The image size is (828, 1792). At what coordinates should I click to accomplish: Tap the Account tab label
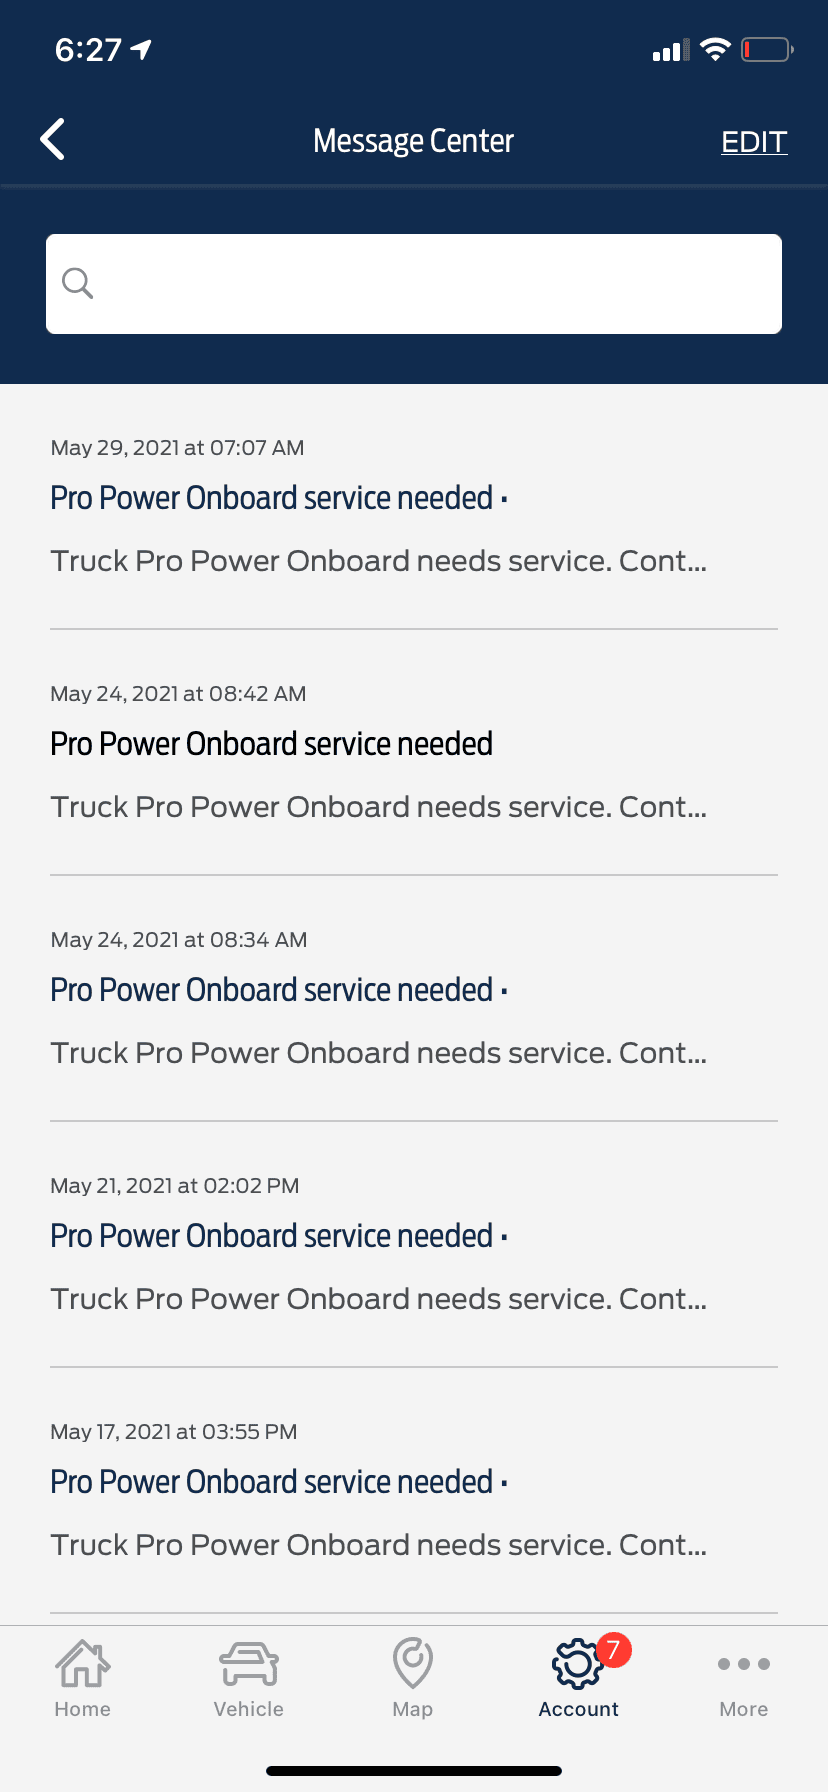click(x=578, y=1709)
